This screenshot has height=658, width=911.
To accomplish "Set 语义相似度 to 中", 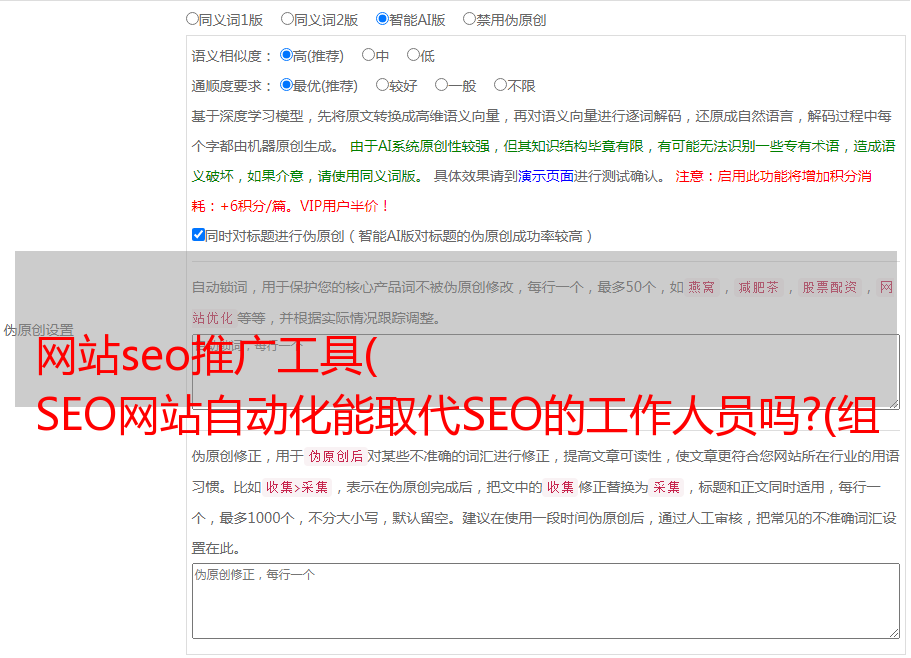I will click(368, 55).
